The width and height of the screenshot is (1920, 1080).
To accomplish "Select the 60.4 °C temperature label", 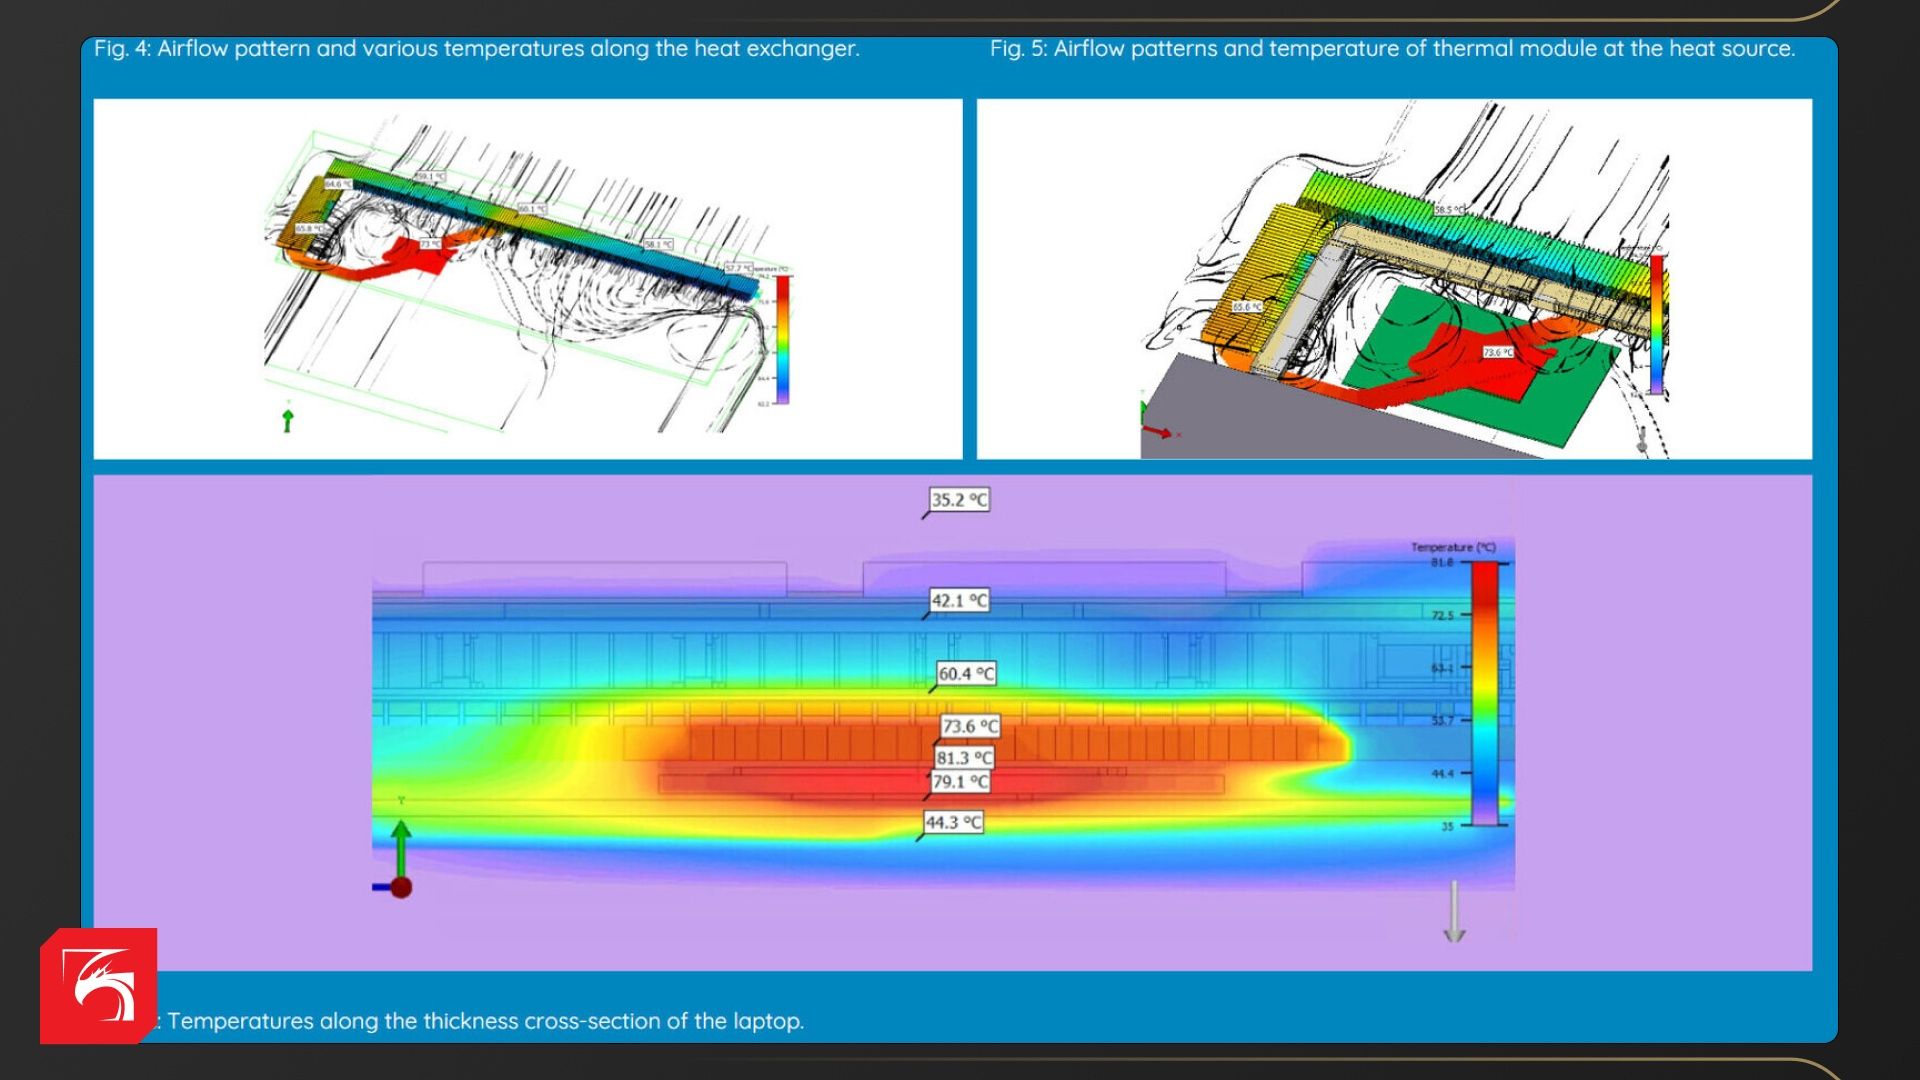I will [x=966, y=674].
